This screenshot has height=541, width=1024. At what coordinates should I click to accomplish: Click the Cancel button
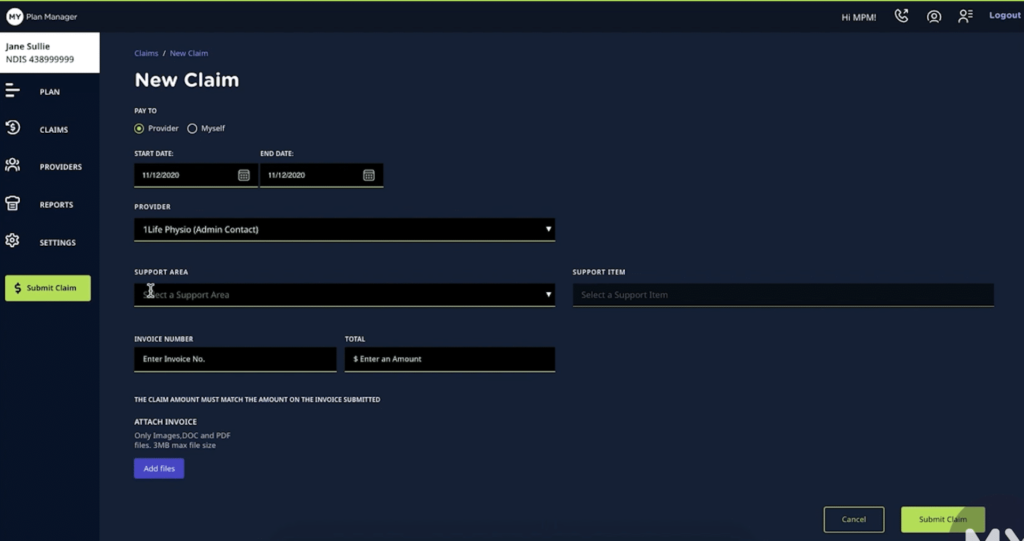click(x=853, y=519)
